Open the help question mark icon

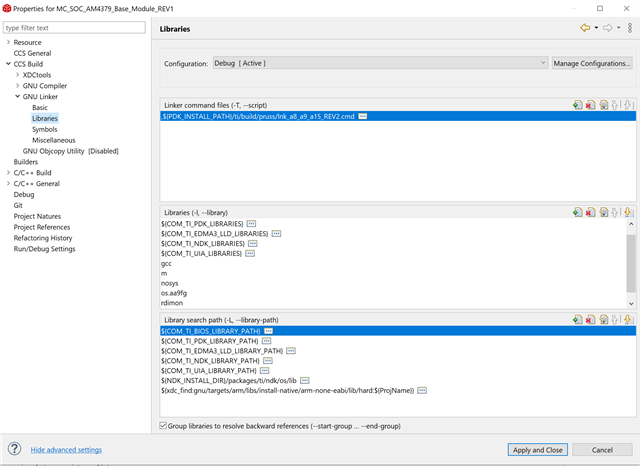(x=14, y=449)
